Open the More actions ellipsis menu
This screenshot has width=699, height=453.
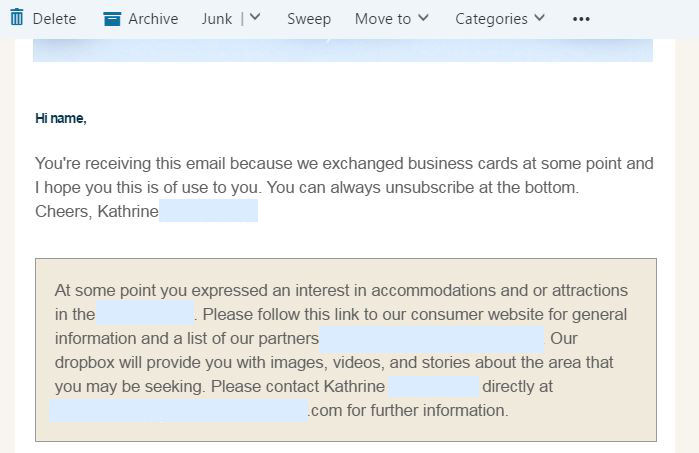coord(581,19)
